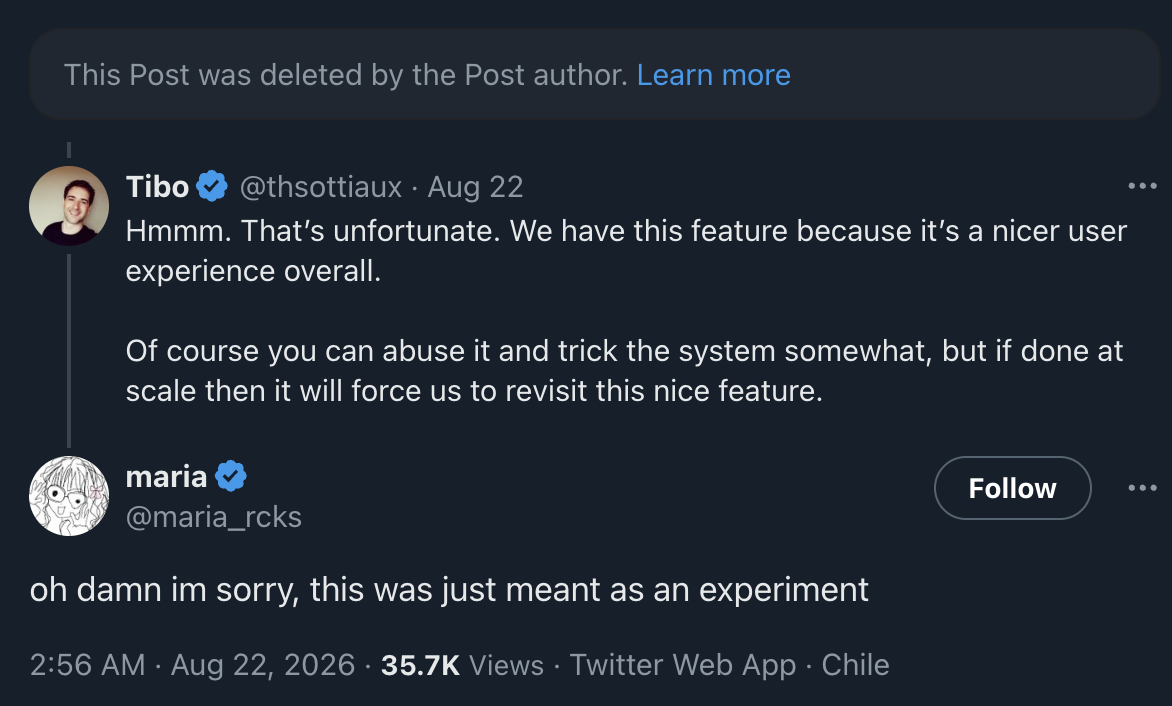Open the 2:56 AM · Aug 22, 2026 timestamp
1172x706 pixels.
coord(192,665)
